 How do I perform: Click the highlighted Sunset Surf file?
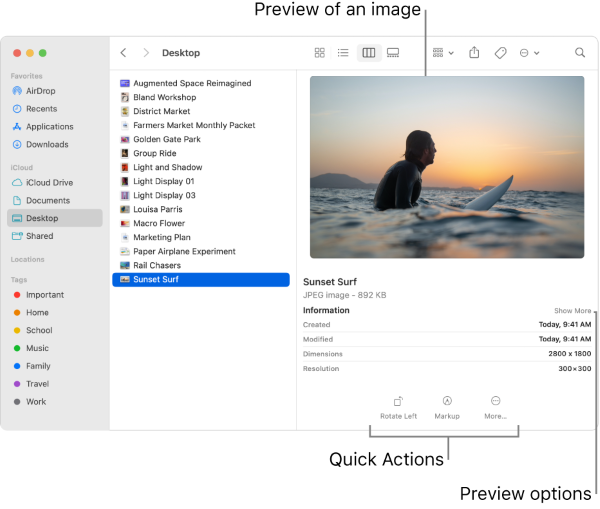(201, 280)
